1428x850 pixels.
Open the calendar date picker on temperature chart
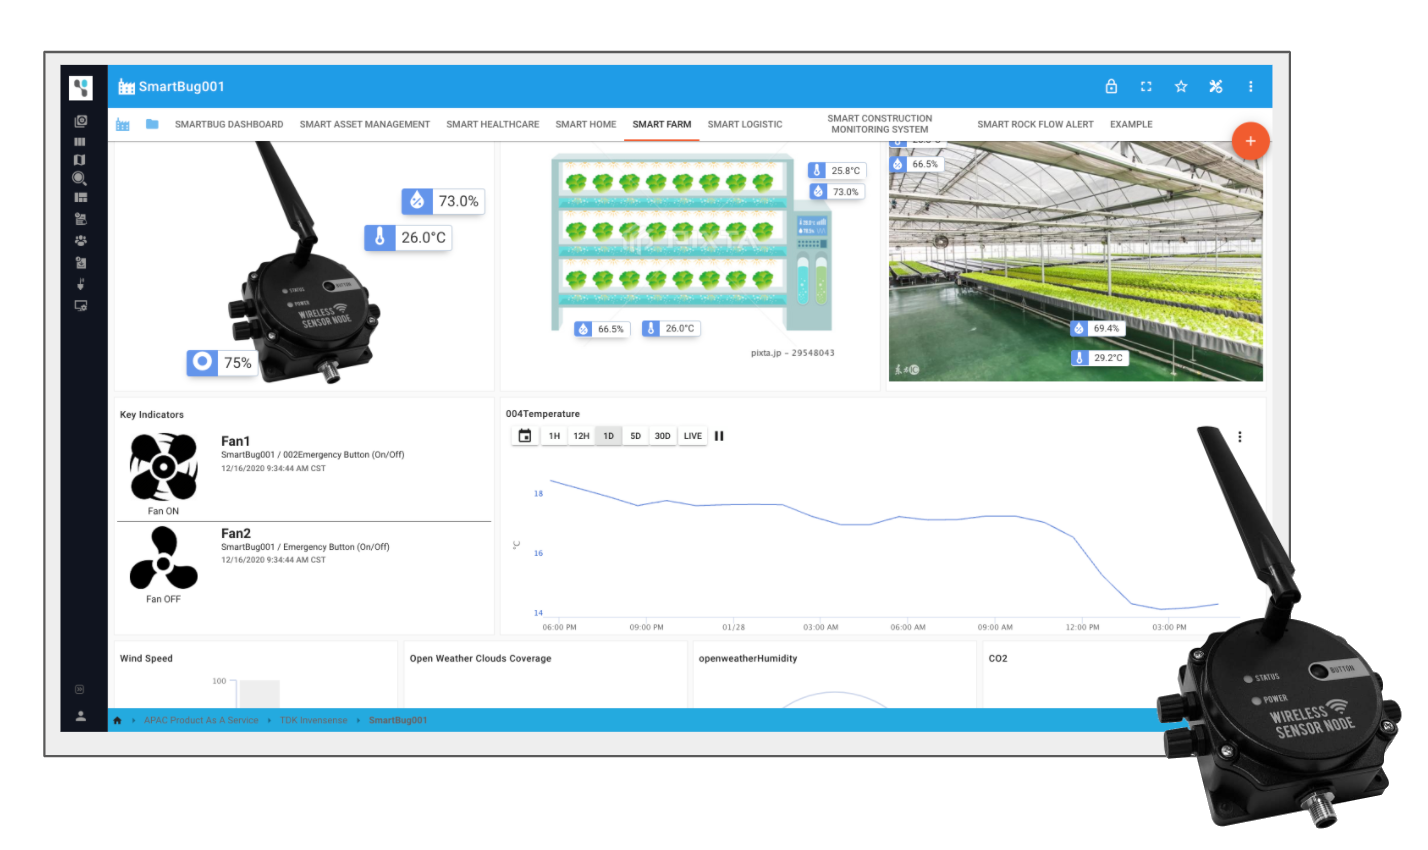pyautogui.click(x=524, y=436)
